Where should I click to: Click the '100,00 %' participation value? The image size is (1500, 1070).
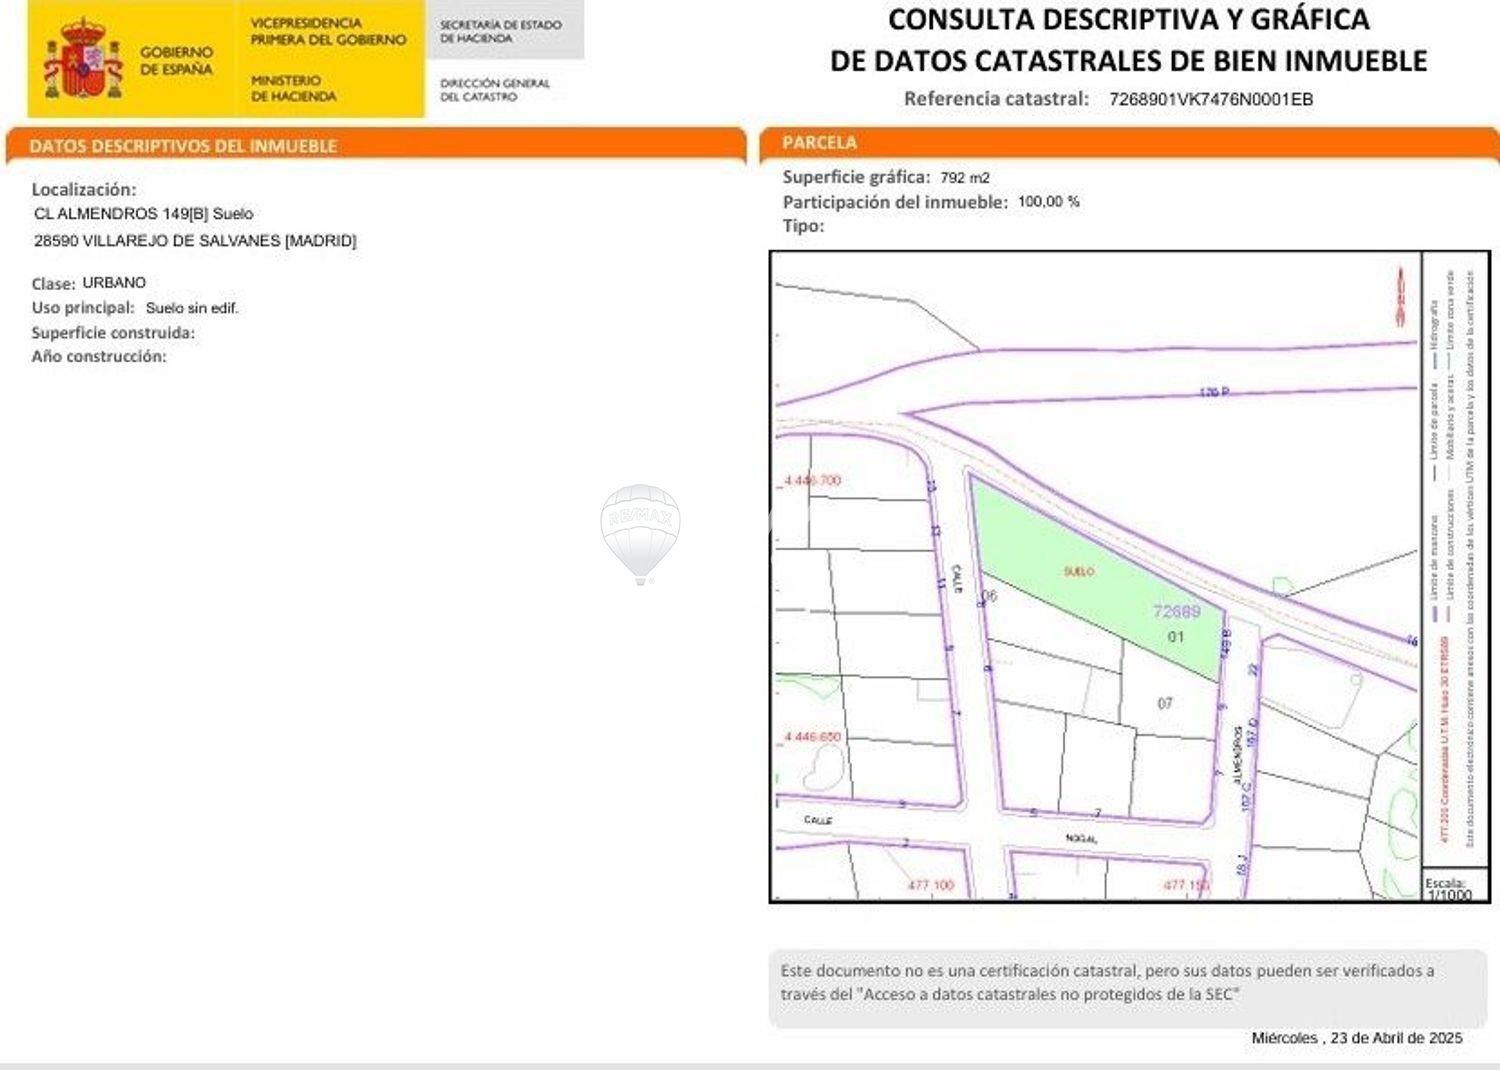coord(1049,202)
